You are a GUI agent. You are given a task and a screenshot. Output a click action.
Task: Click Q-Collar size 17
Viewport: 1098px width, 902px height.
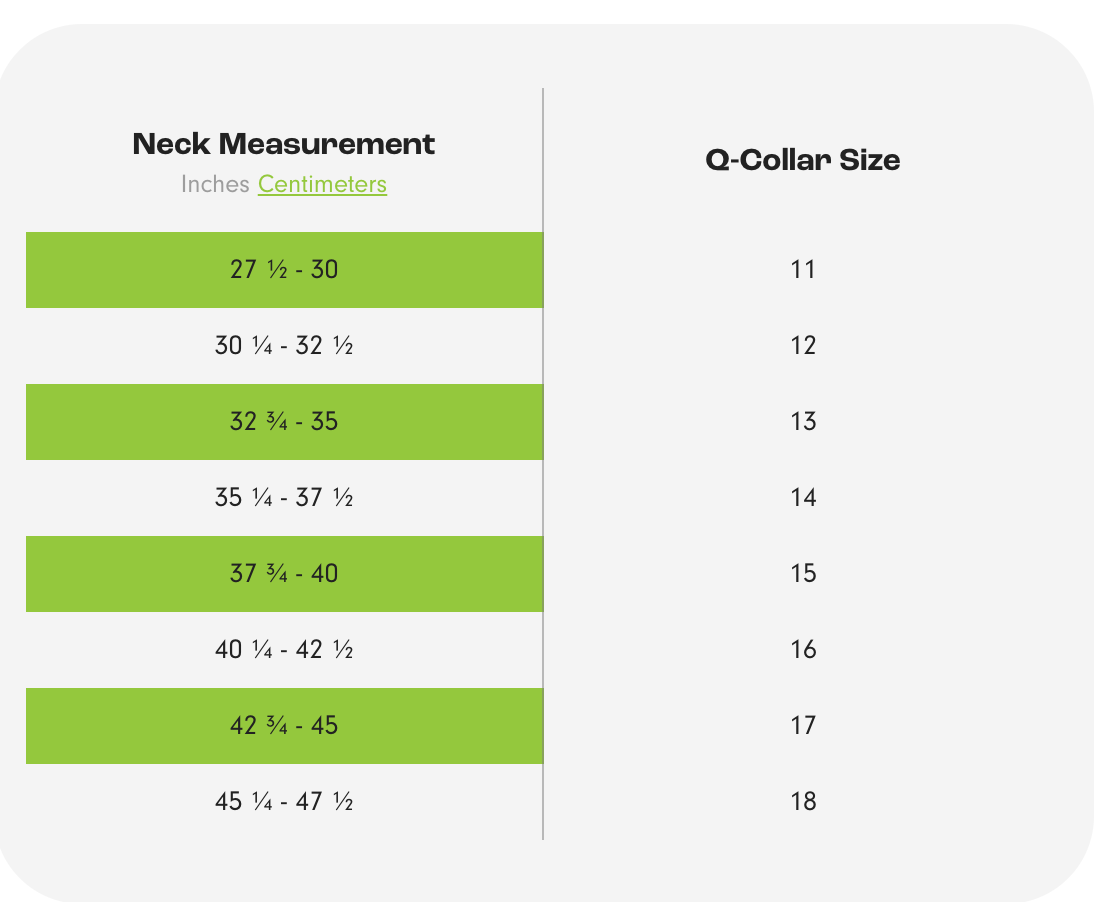tap(803, 726)
